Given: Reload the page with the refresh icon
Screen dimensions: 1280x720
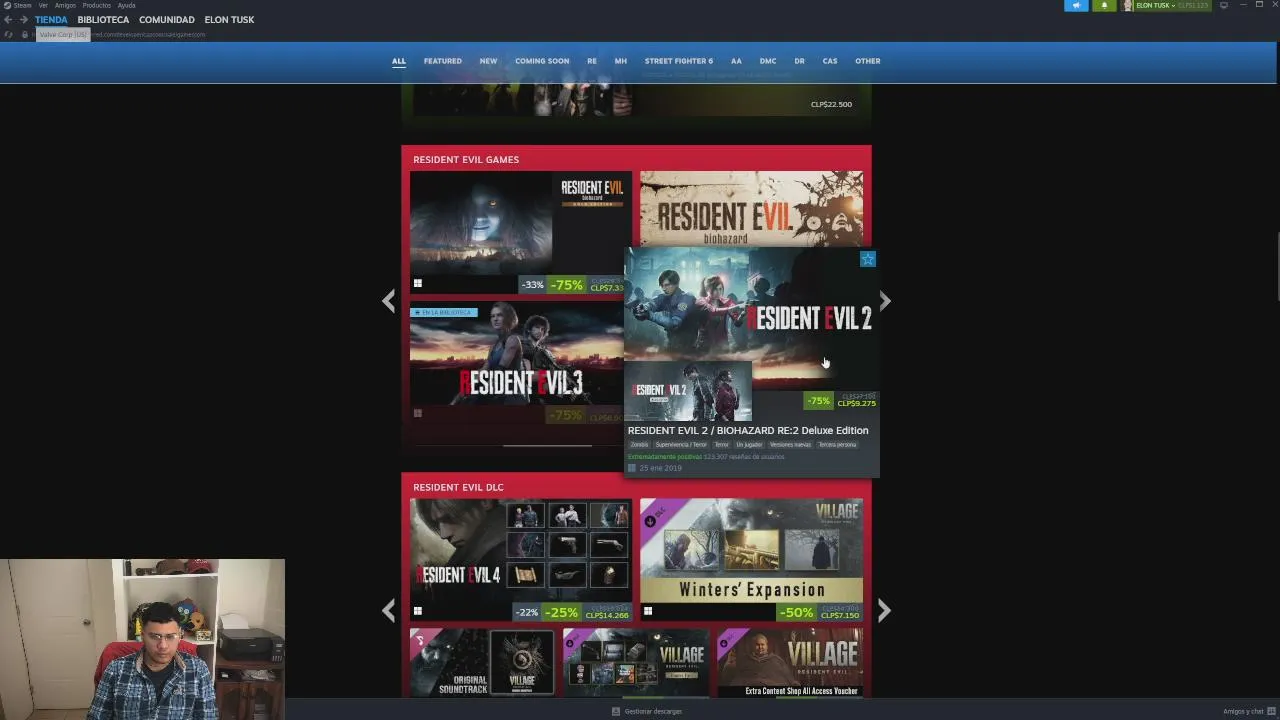Looking at the screenshot, I should click(9, 34).
